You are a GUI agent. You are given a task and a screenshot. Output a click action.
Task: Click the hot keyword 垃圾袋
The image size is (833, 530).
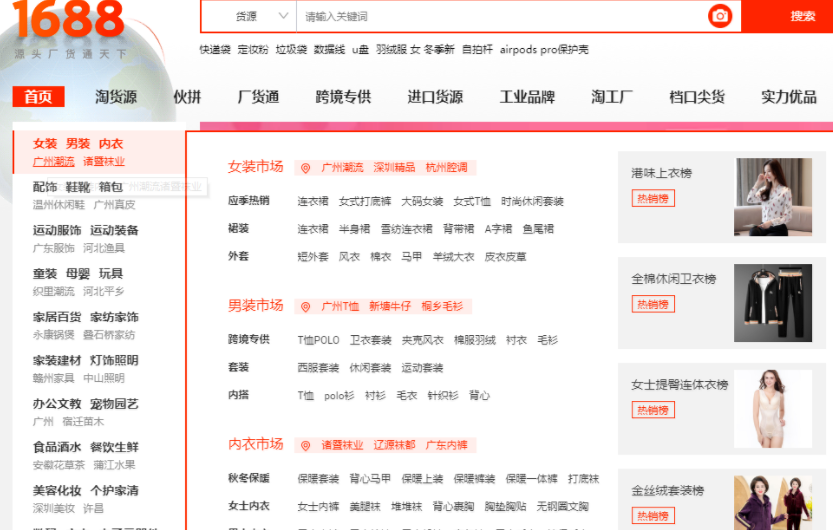[291, 49]
